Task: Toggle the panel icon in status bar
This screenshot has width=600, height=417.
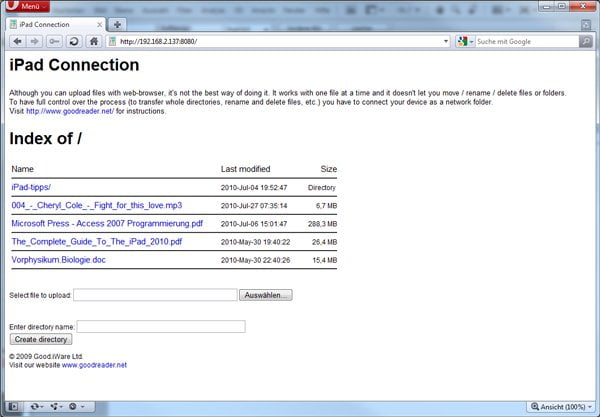Action: 15,407
